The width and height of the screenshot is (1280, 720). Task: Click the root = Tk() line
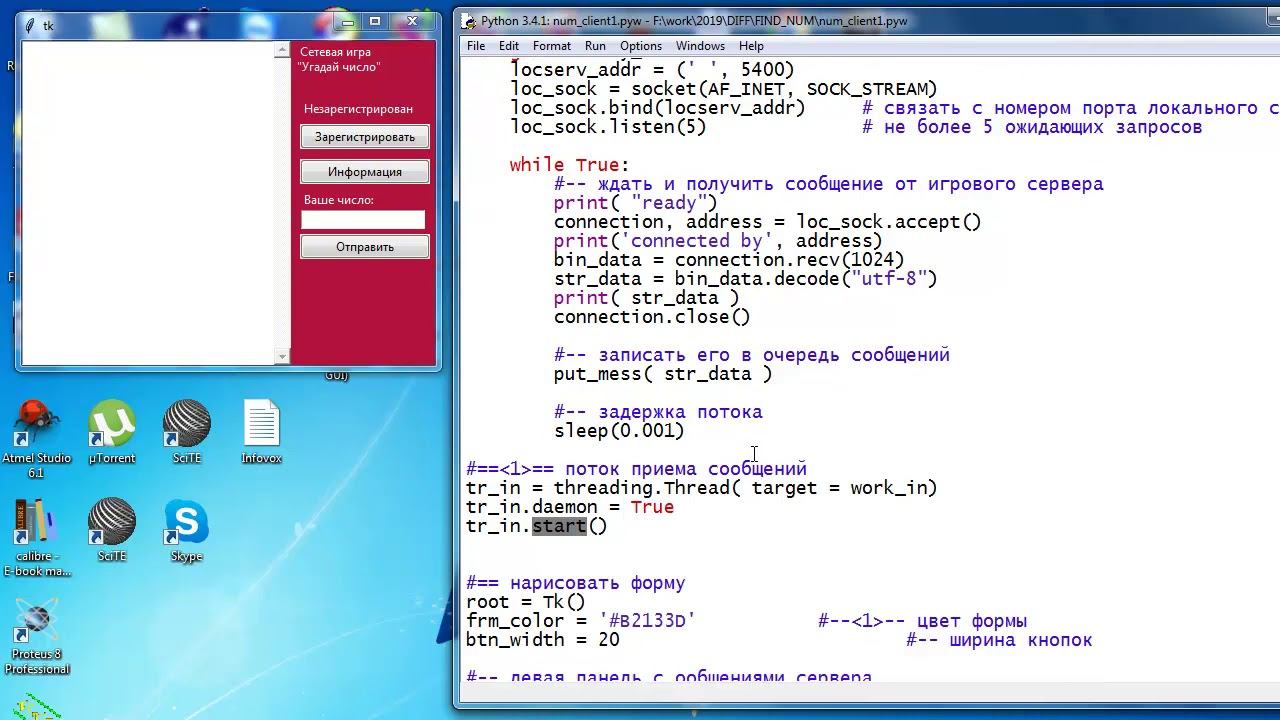[x=526, y=602]
